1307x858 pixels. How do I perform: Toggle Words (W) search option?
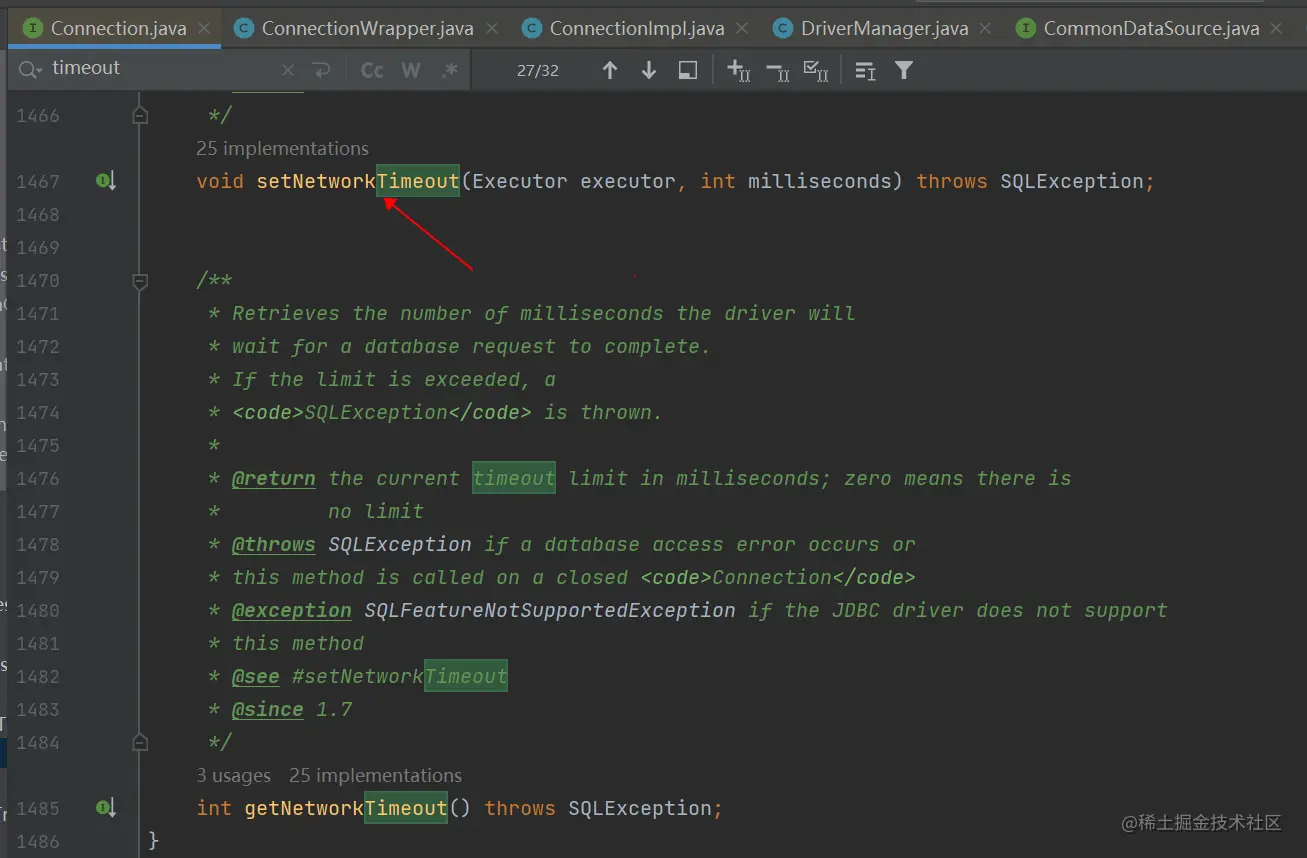point(411,70)
